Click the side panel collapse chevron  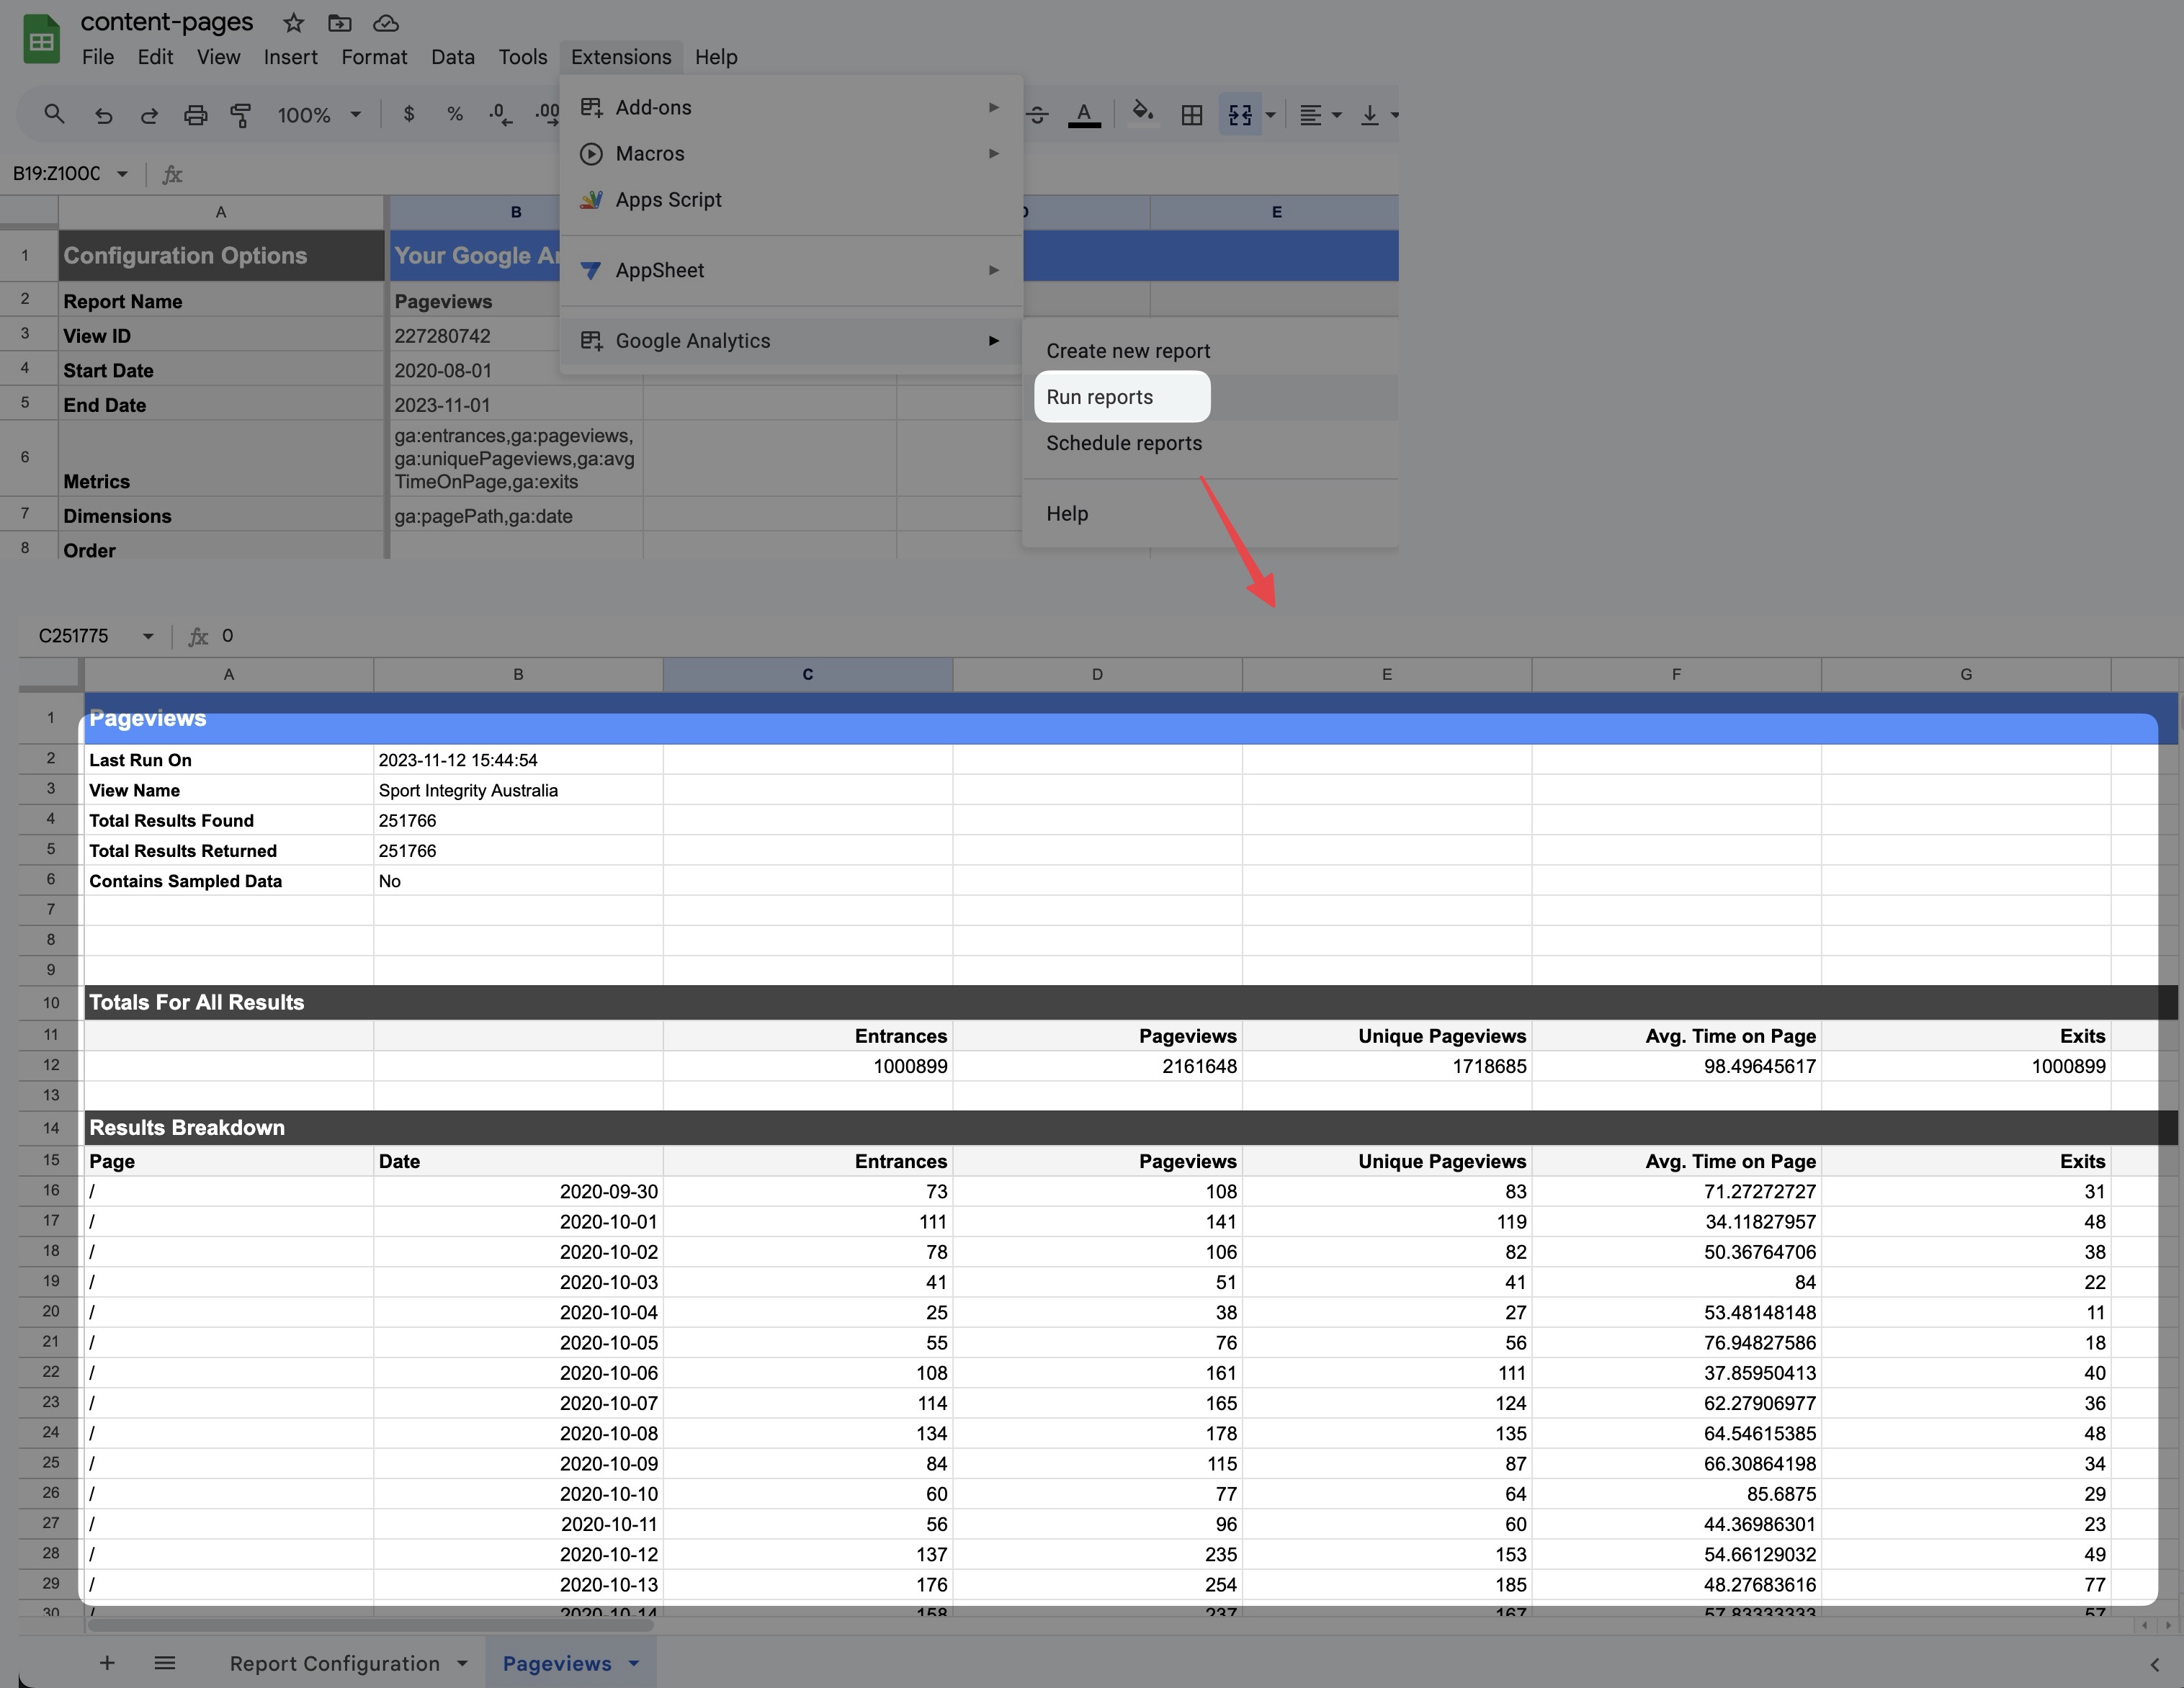point(2154,1664)
